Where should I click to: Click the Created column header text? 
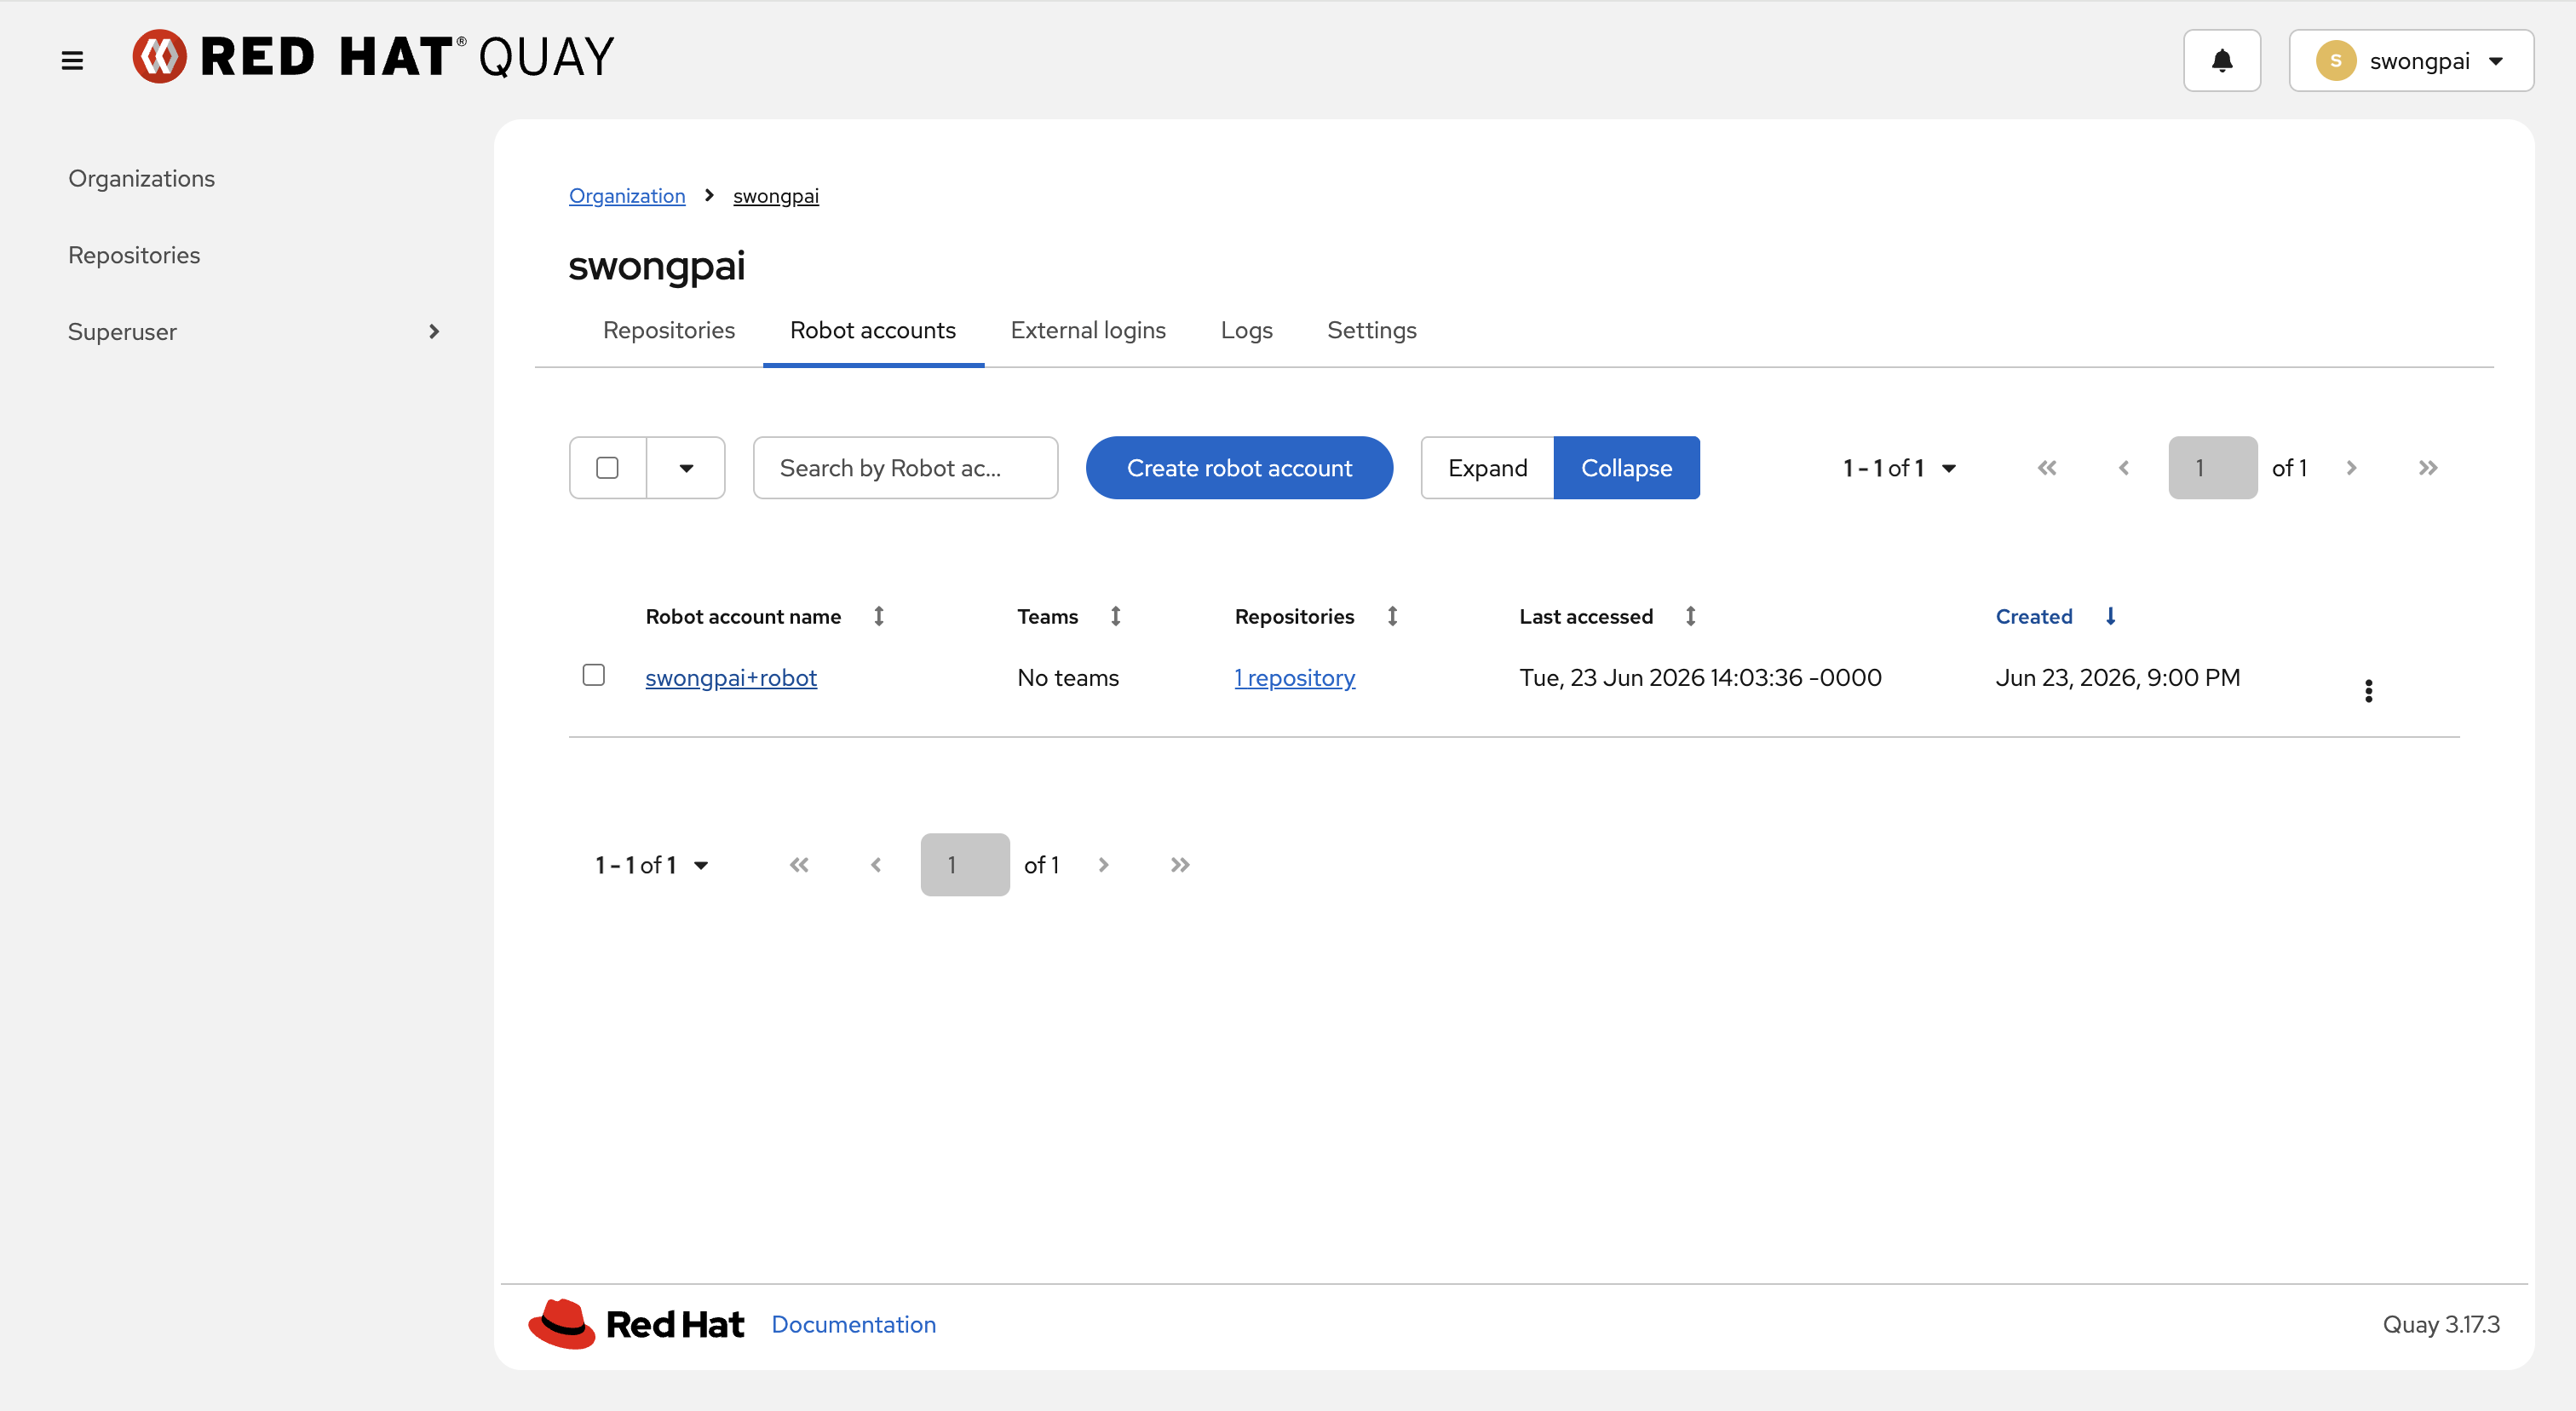[2033, 616]
